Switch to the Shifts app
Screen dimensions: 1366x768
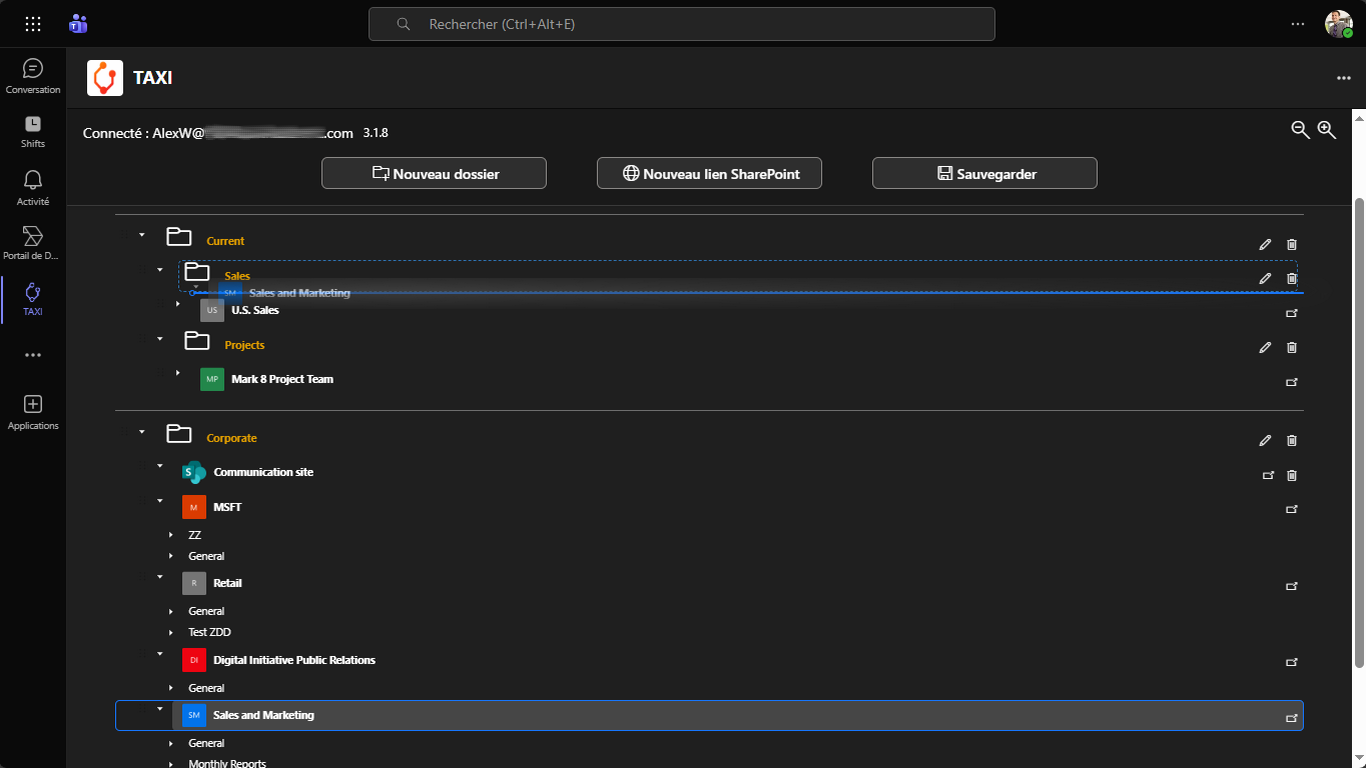pos(33,130)
